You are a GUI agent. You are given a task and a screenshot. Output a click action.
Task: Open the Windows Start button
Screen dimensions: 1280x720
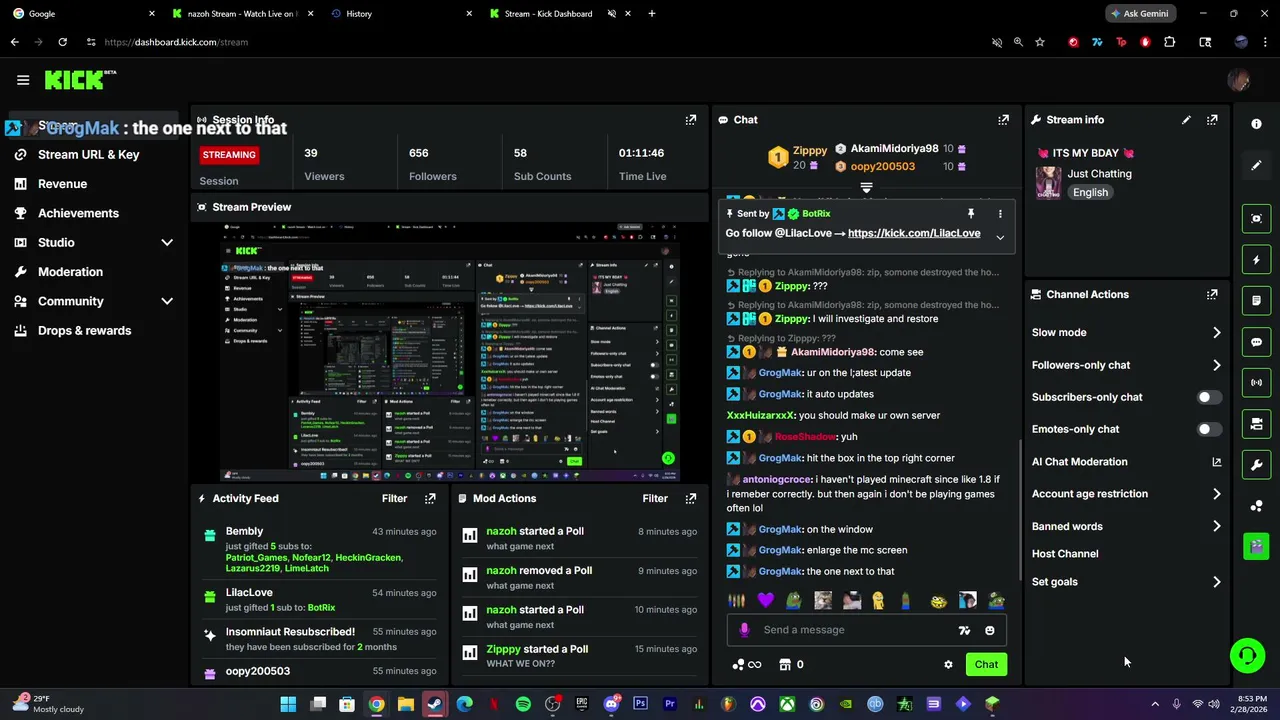288,704
